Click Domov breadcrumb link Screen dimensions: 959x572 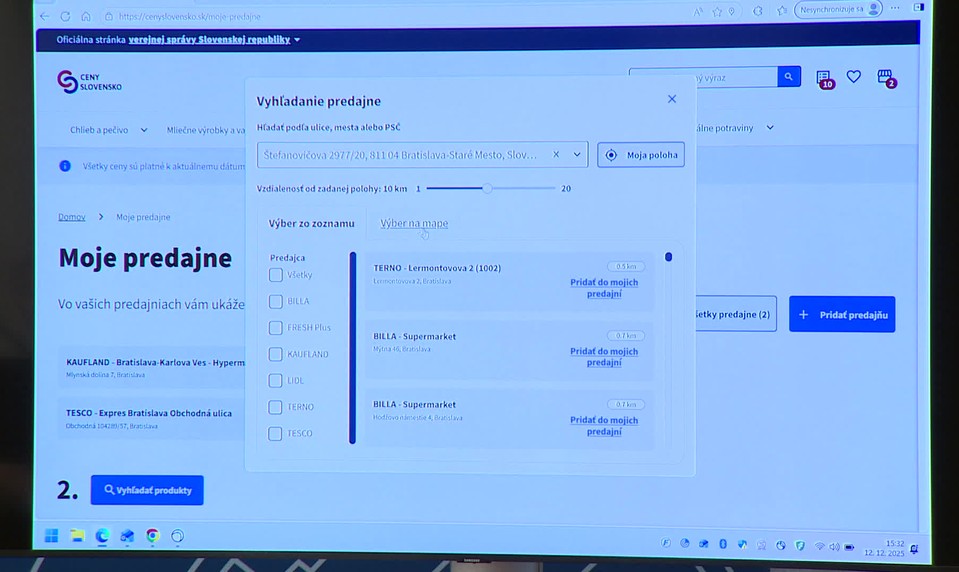click(72, 217)
